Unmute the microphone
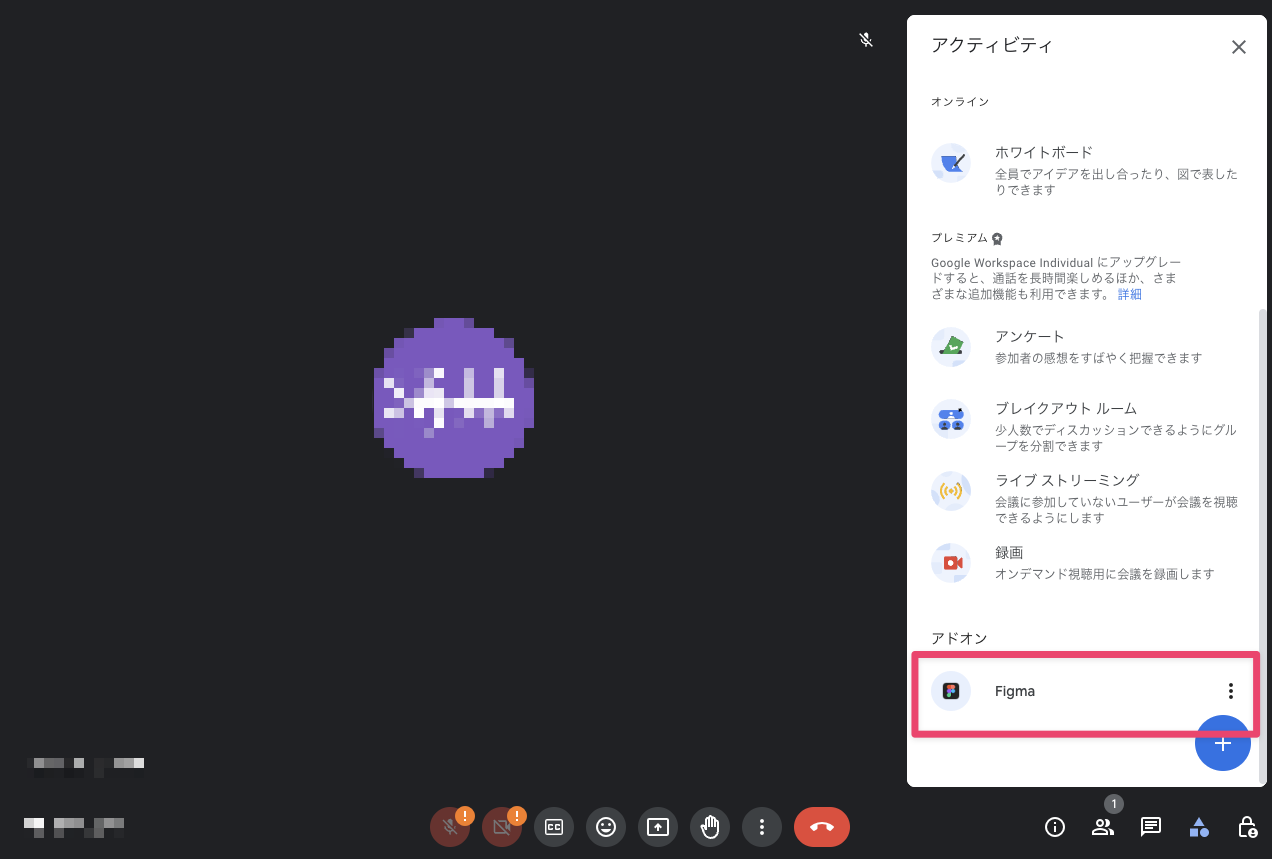Screen dimensions: 1272x859 click(x=450, y=827)
